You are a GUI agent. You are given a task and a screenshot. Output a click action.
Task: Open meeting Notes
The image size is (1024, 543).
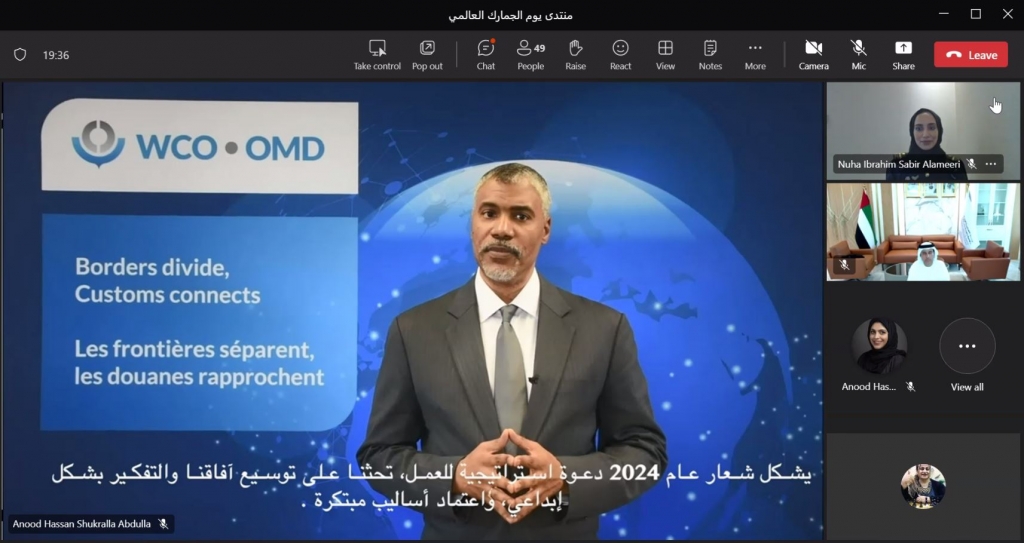710,48
